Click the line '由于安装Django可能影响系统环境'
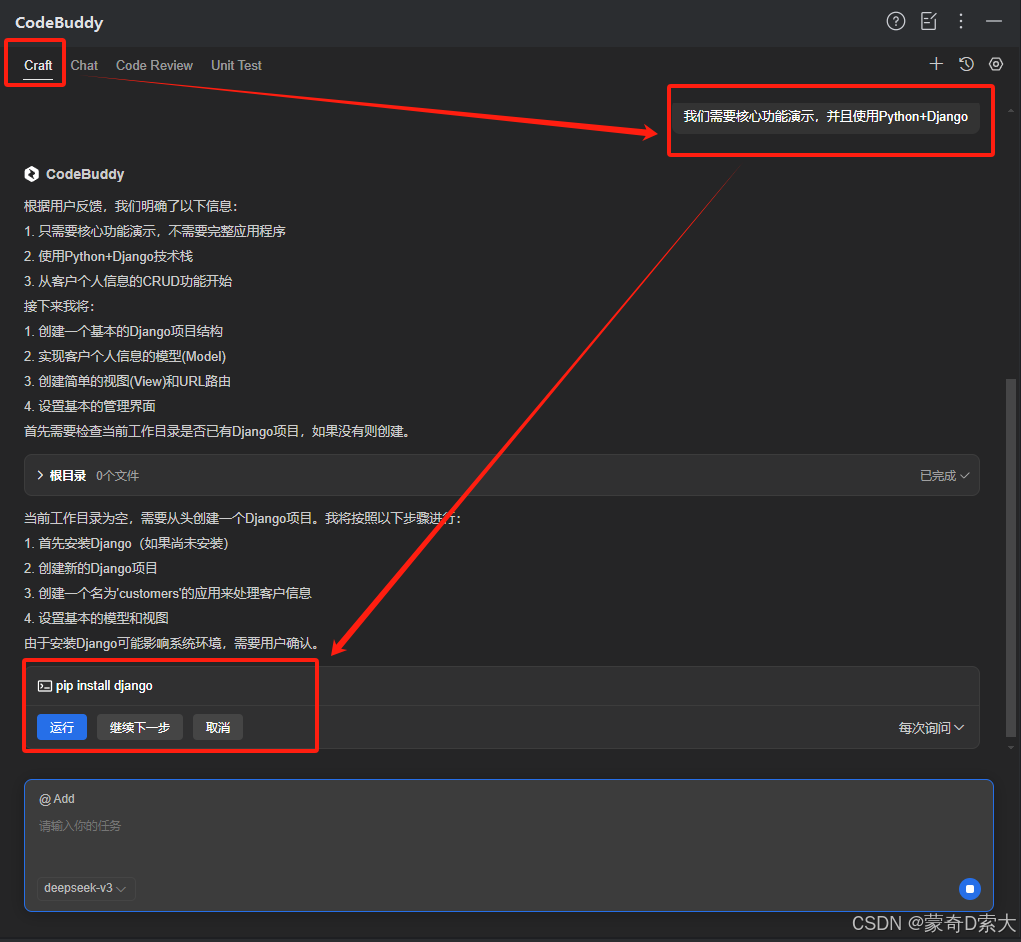Viewport: 1021px width, 942px height. tap(171, 643)
